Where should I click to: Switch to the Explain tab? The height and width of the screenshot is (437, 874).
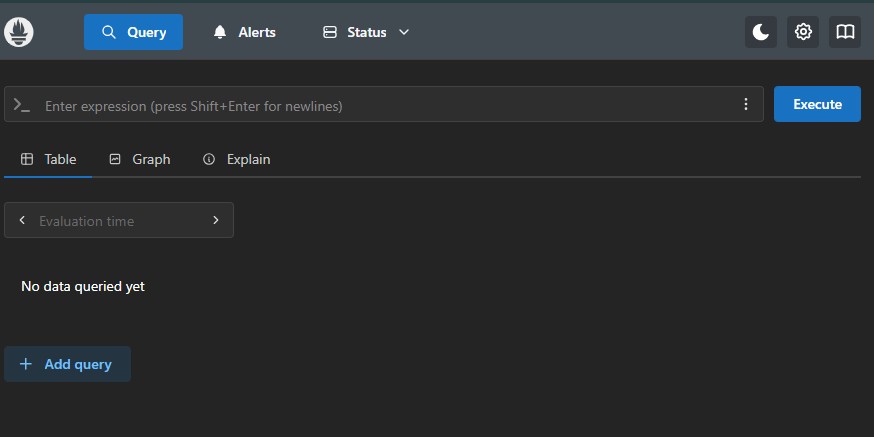point(237,159)
